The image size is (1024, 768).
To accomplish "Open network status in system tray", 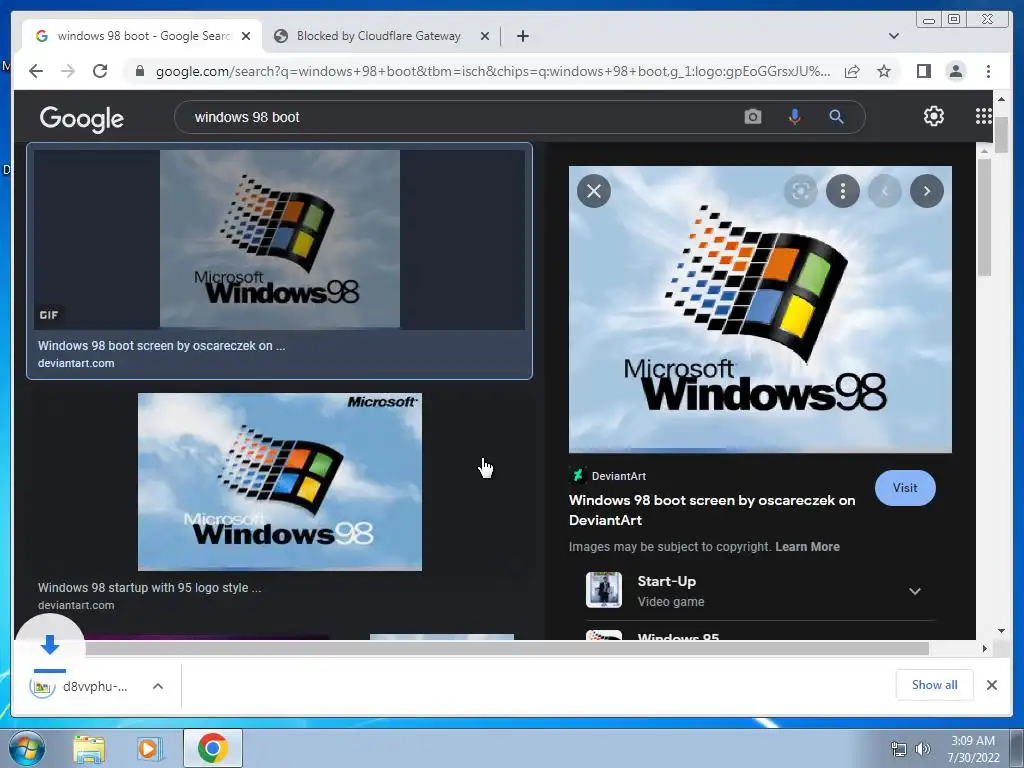I will point(899,749).
